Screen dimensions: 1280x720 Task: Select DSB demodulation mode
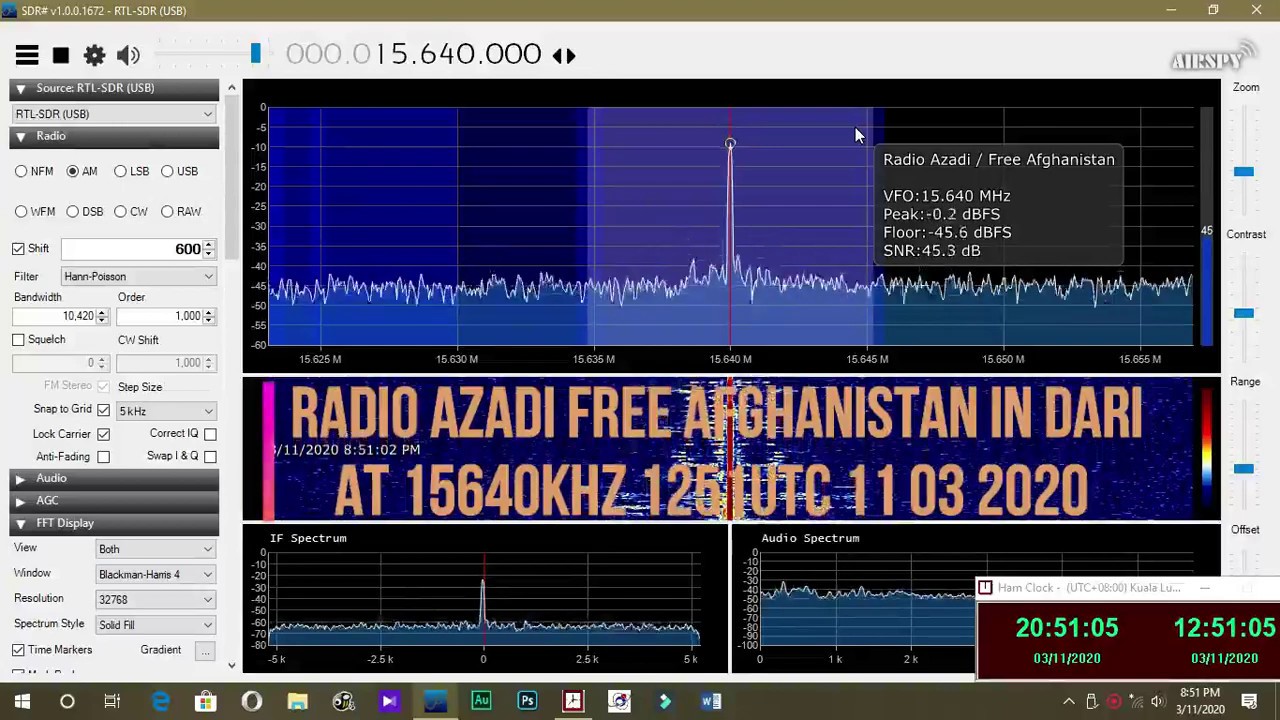(x=72, y=211)
